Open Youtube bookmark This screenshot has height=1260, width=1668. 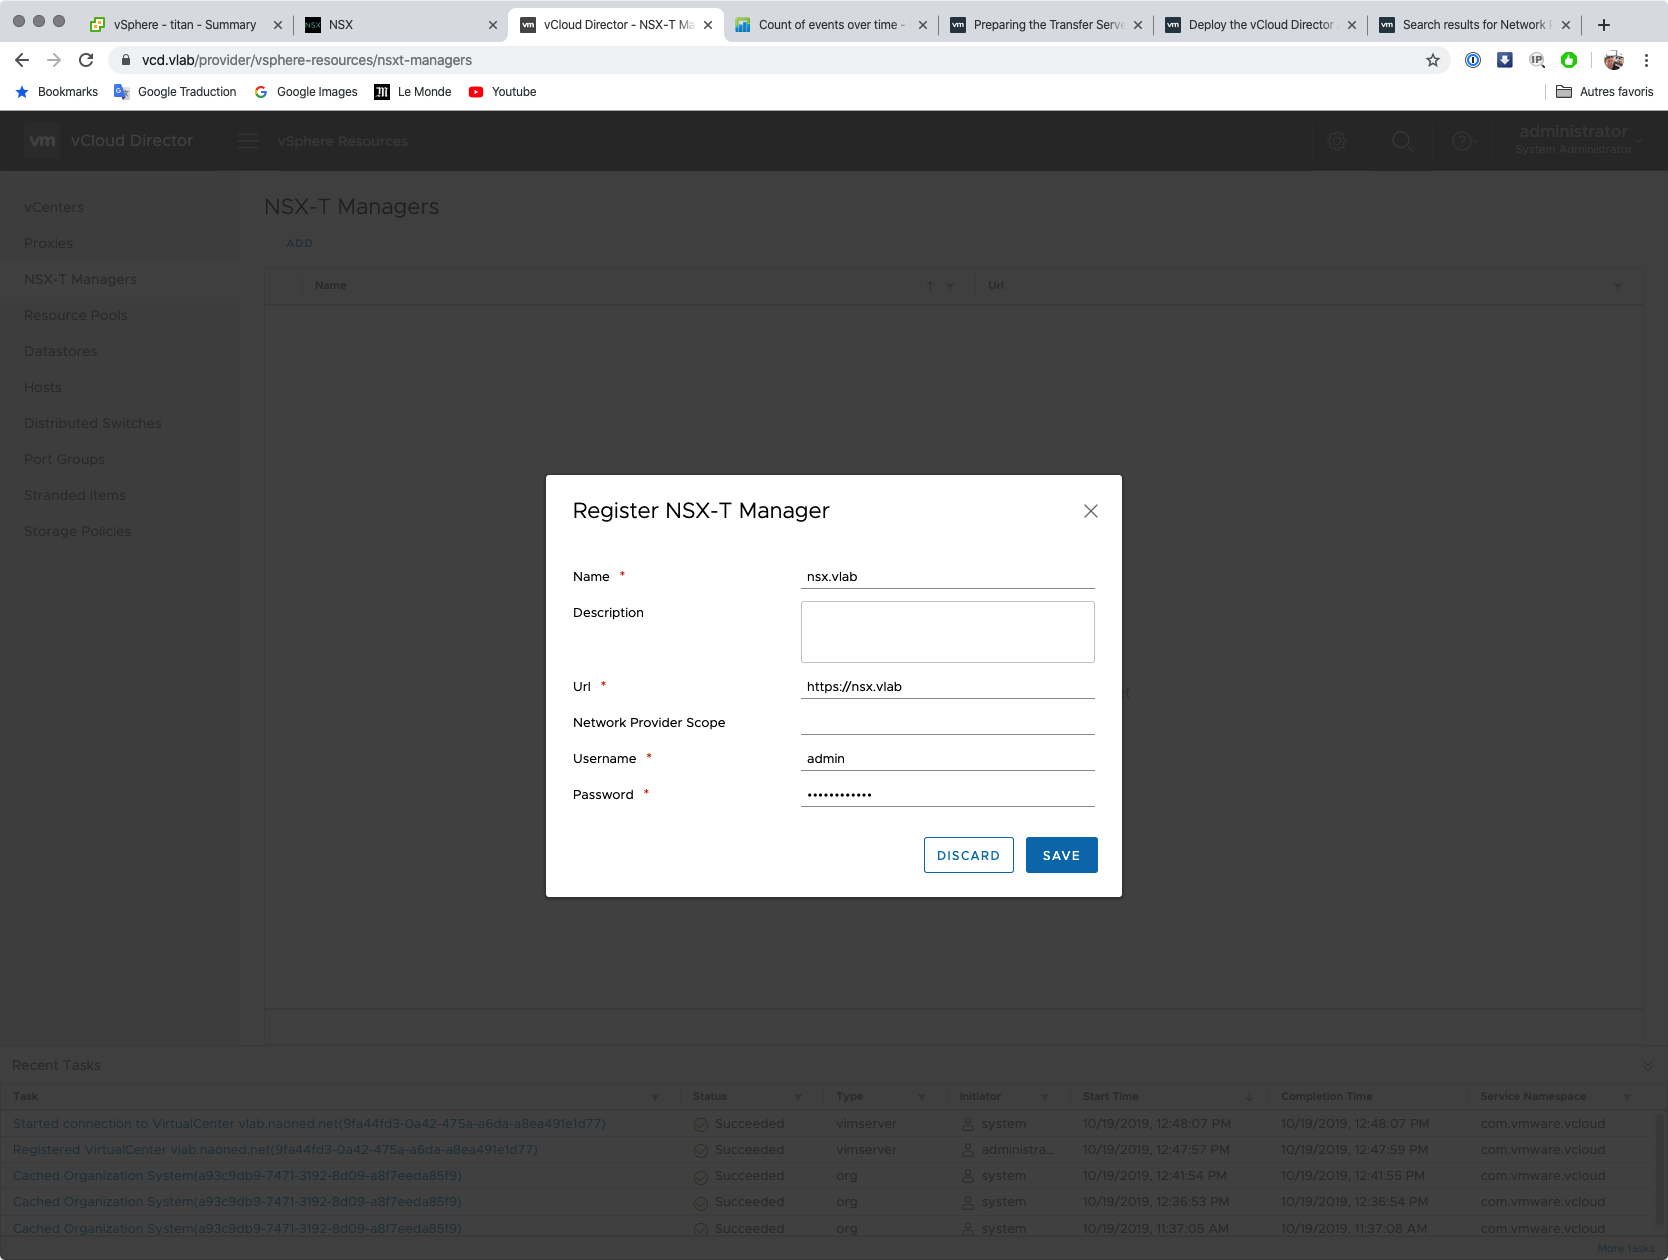point(503,92)
